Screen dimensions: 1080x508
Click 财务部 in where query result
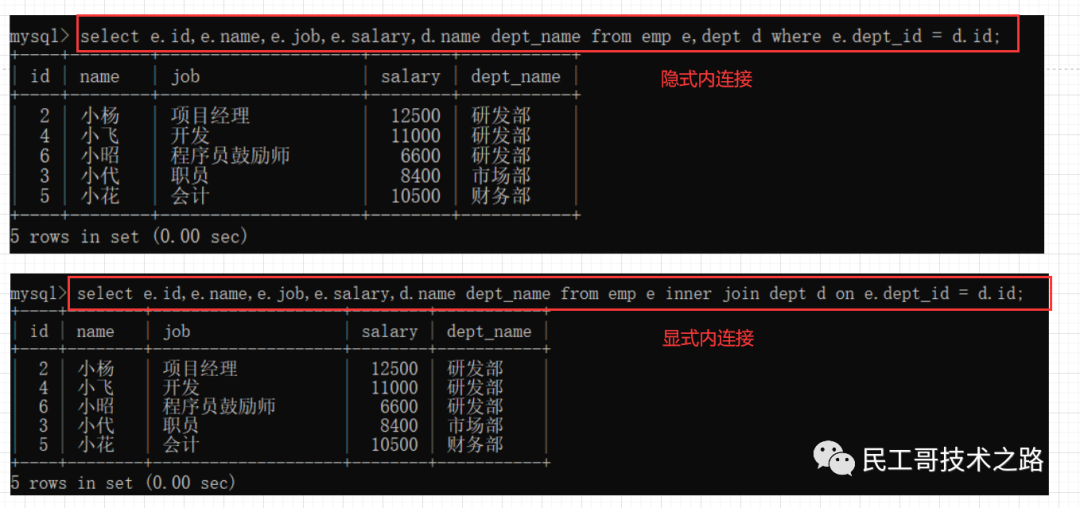coord(501,196)
